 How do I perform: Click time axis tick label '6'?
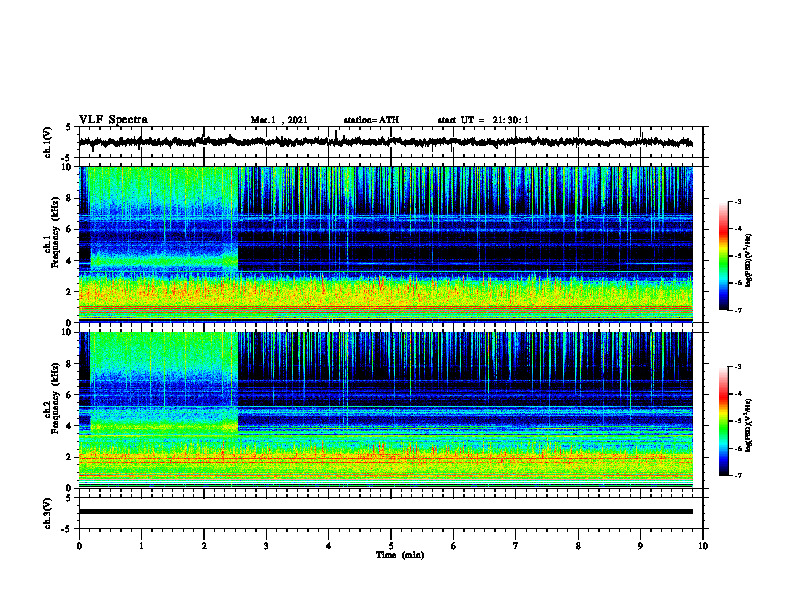(x=454, y=546)
